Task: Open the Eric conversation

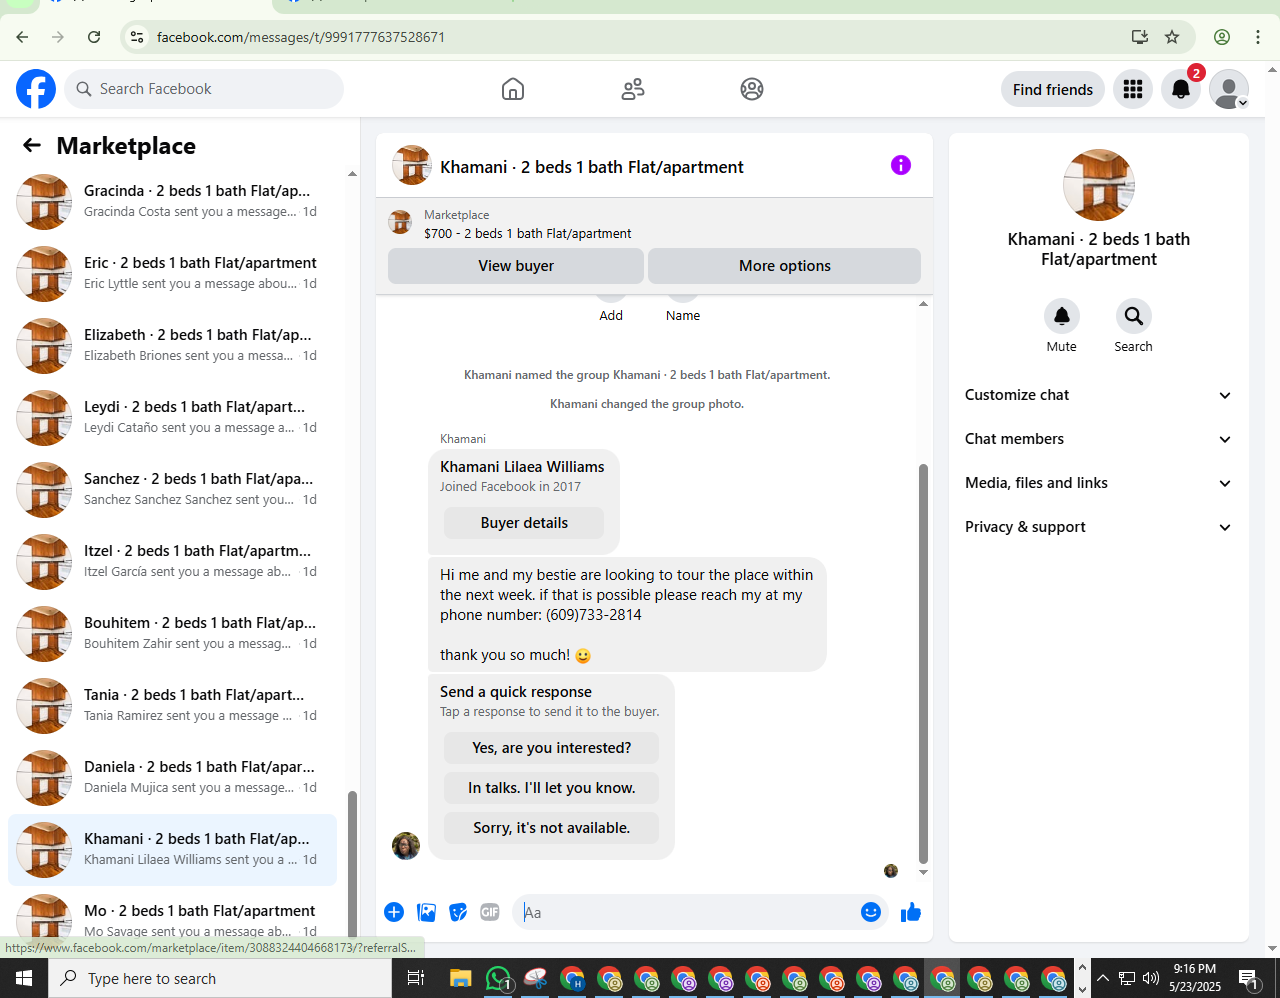Action: tap(173, 274)
